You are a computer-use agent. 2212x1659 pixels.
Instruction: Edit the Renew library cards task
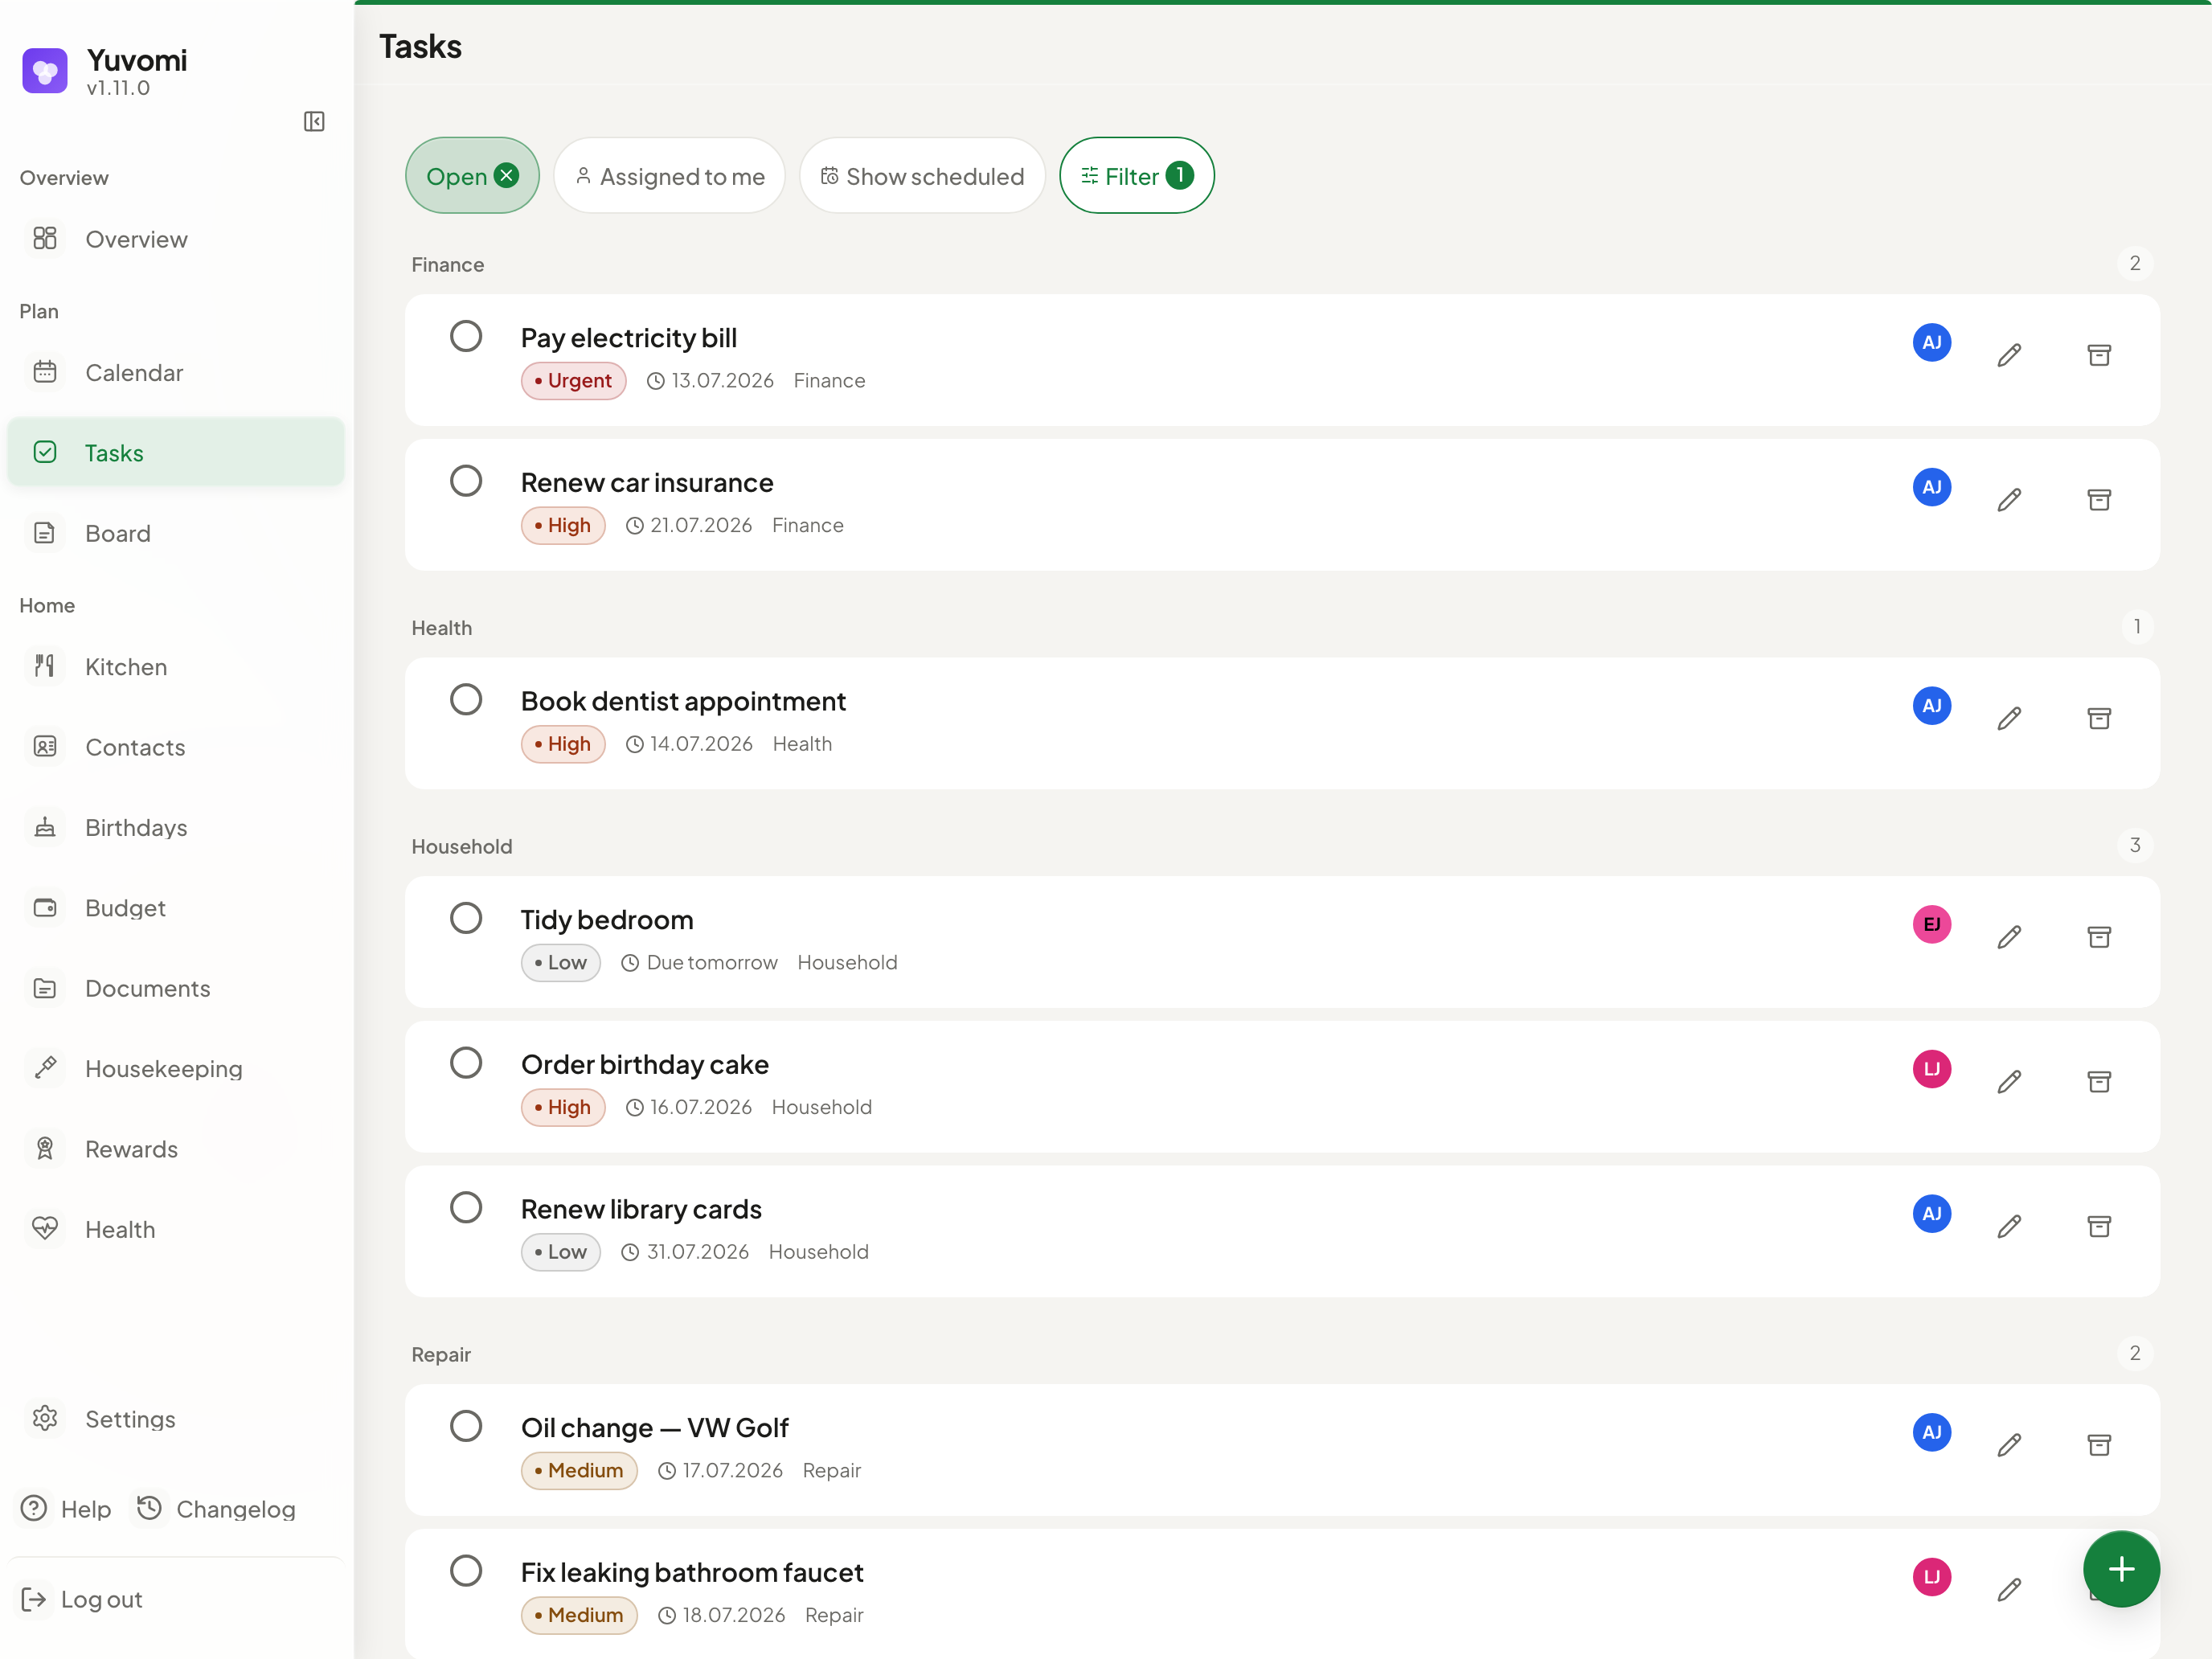coord(2009,1226)
